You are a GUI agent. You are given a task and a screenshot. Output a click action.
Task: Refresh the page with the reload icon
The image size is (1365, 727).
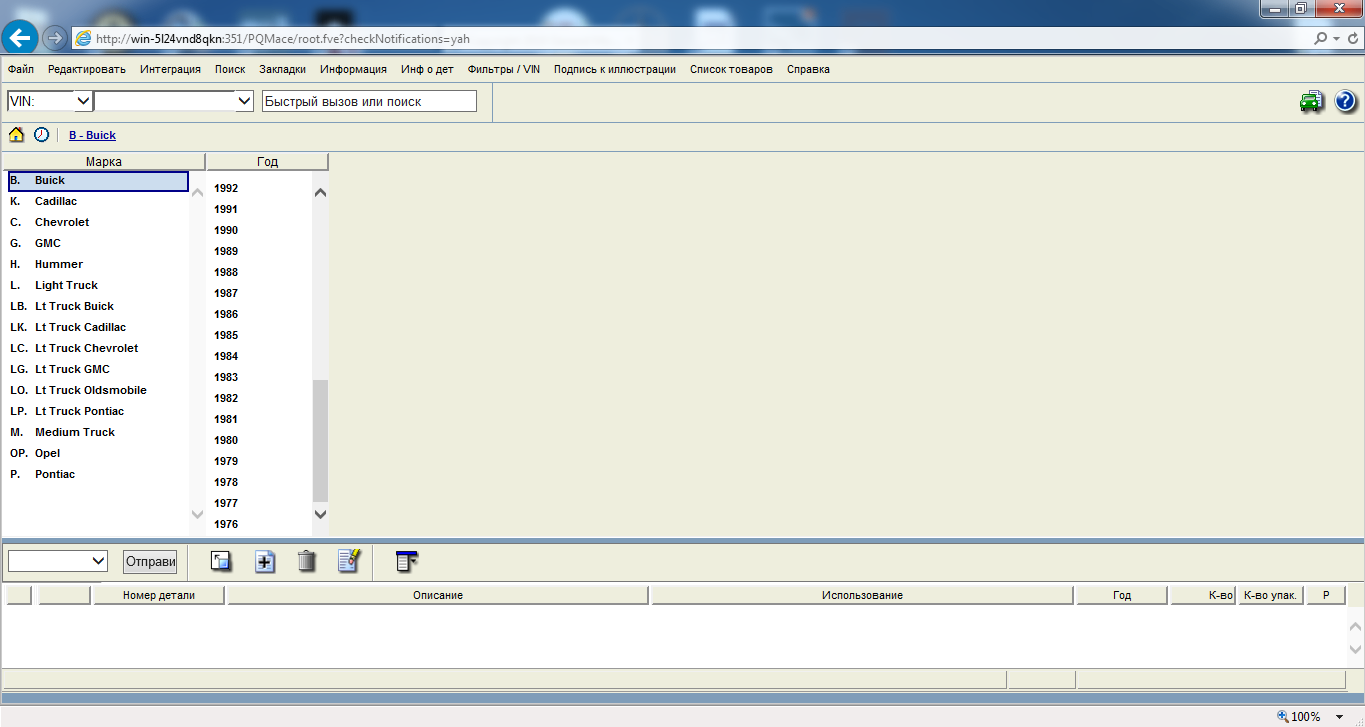click(1351, 39)
